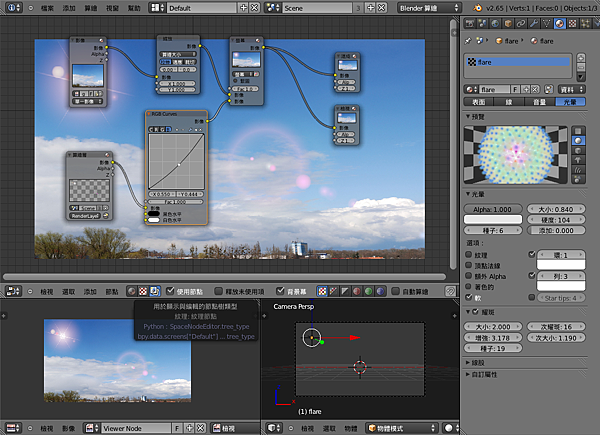
Task: Open the World properties globe icon
Action: [495, 24]
